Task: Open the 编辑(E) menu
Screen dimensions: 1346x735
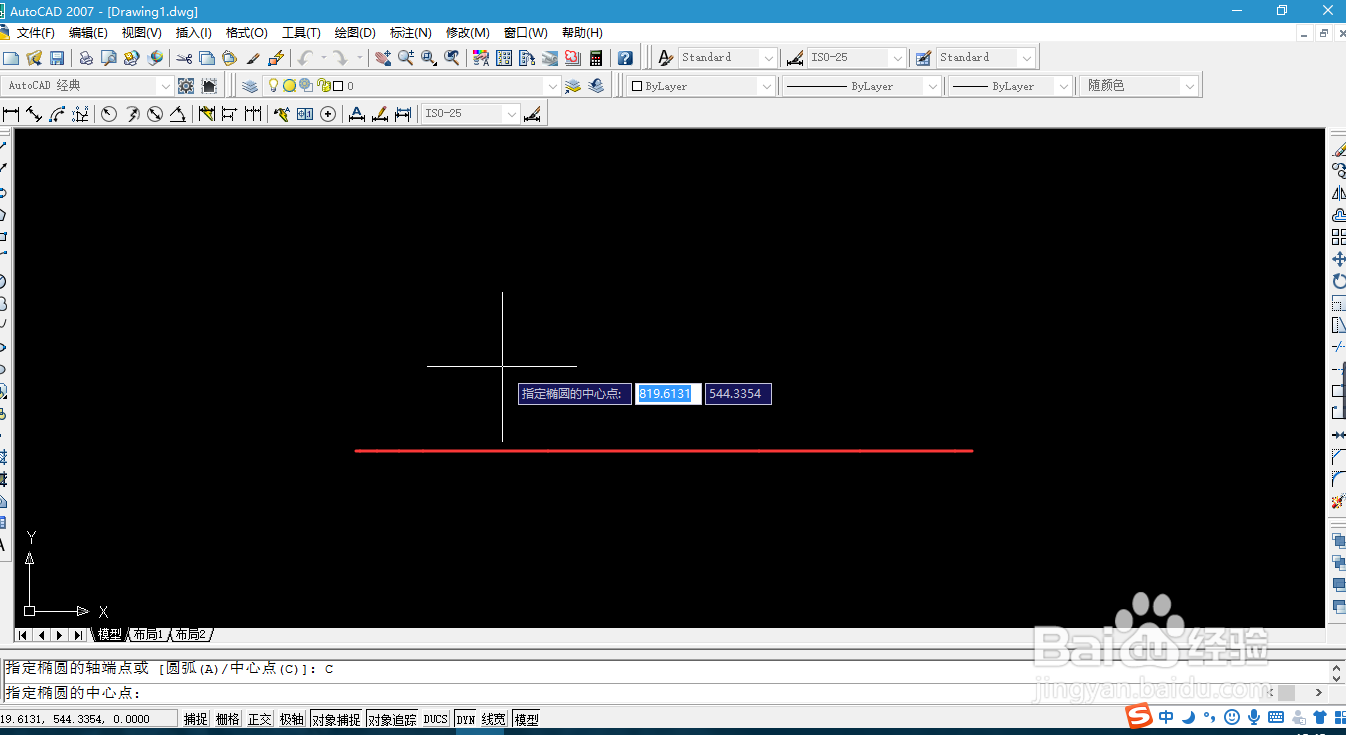Action: point(88,33)
